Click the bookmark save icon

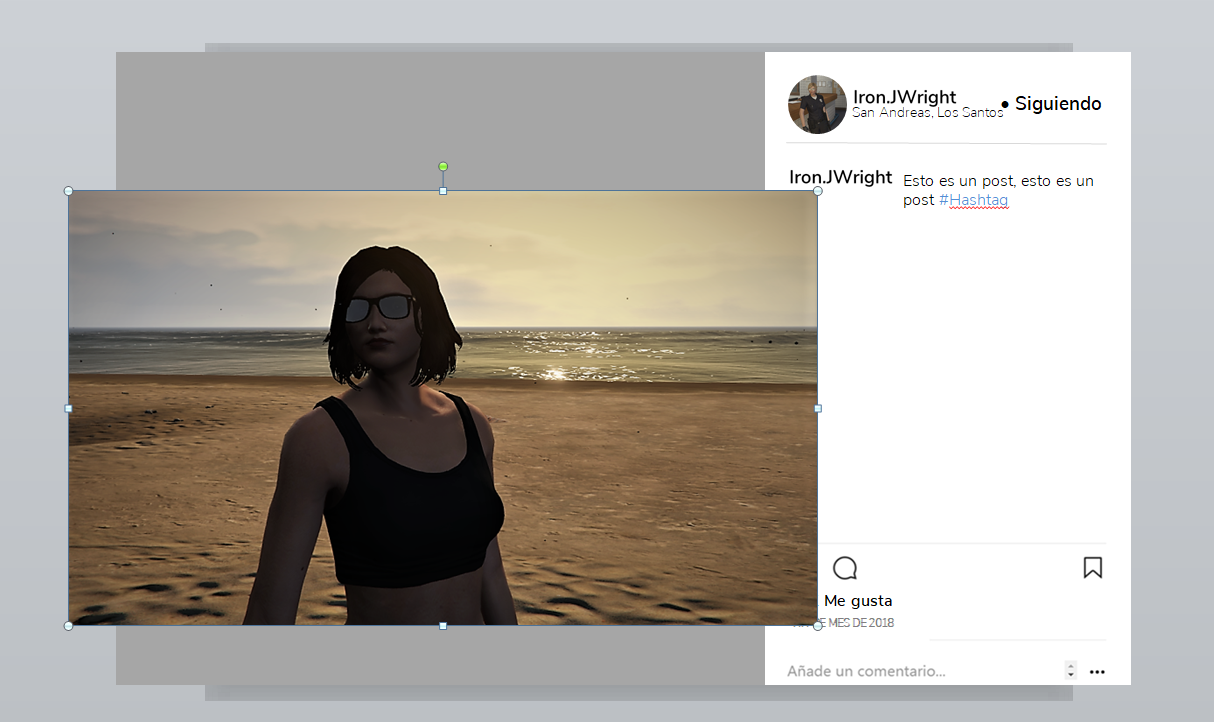pyautogui.click(x=1093, y=568)
